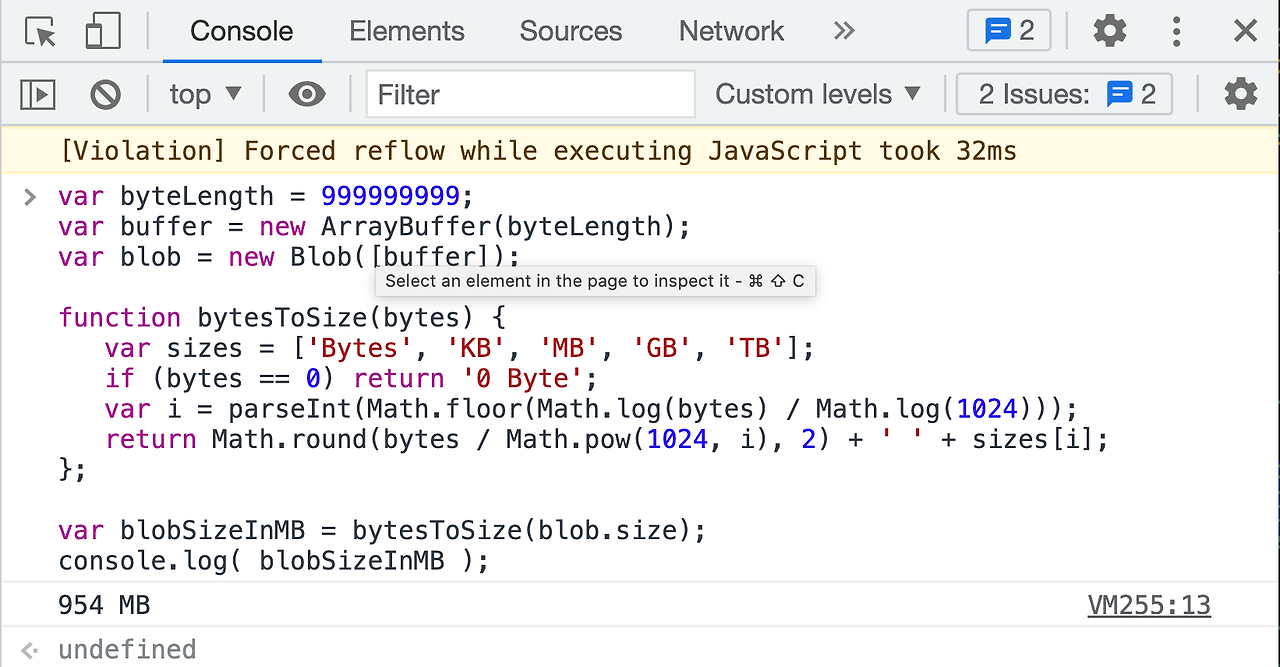
Task: Click the 2 Issues counter button
Action: pyautogui.click(x=1063, y=93)
